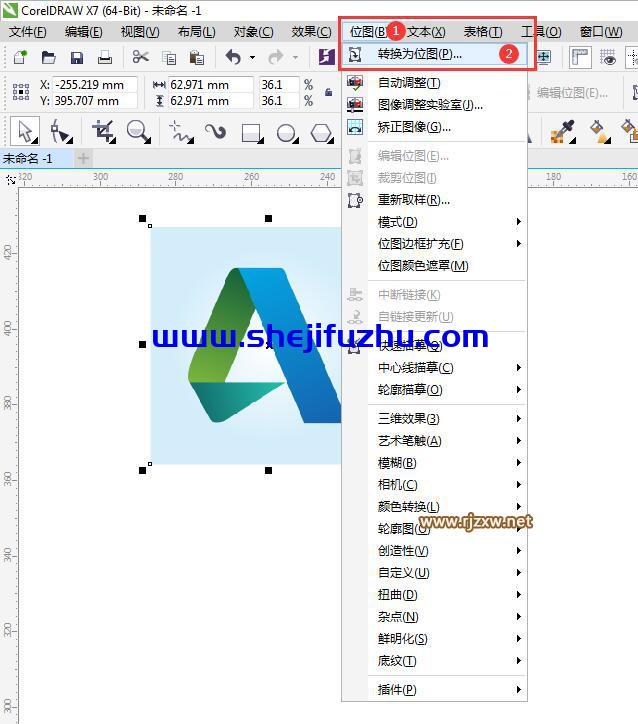This screenshot has height=724, width=638.
Task: Click the purple search content icon
Action: tap(326, 57)
